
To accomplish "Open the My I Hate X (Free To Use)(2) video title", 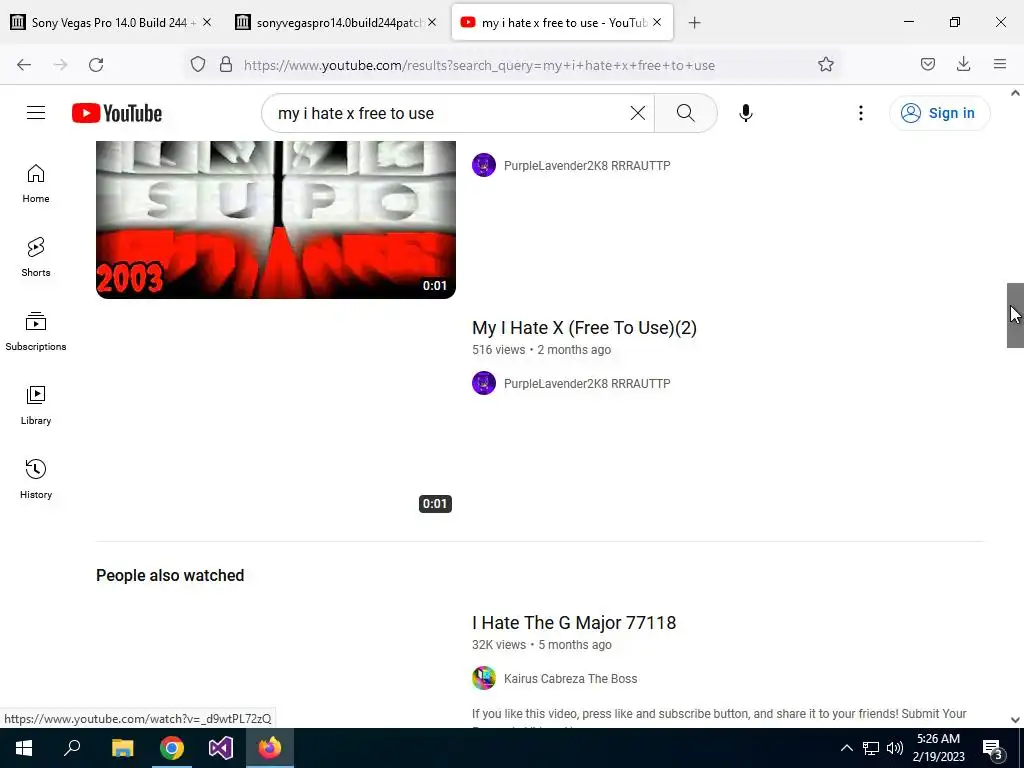I will tap(584, 328).
